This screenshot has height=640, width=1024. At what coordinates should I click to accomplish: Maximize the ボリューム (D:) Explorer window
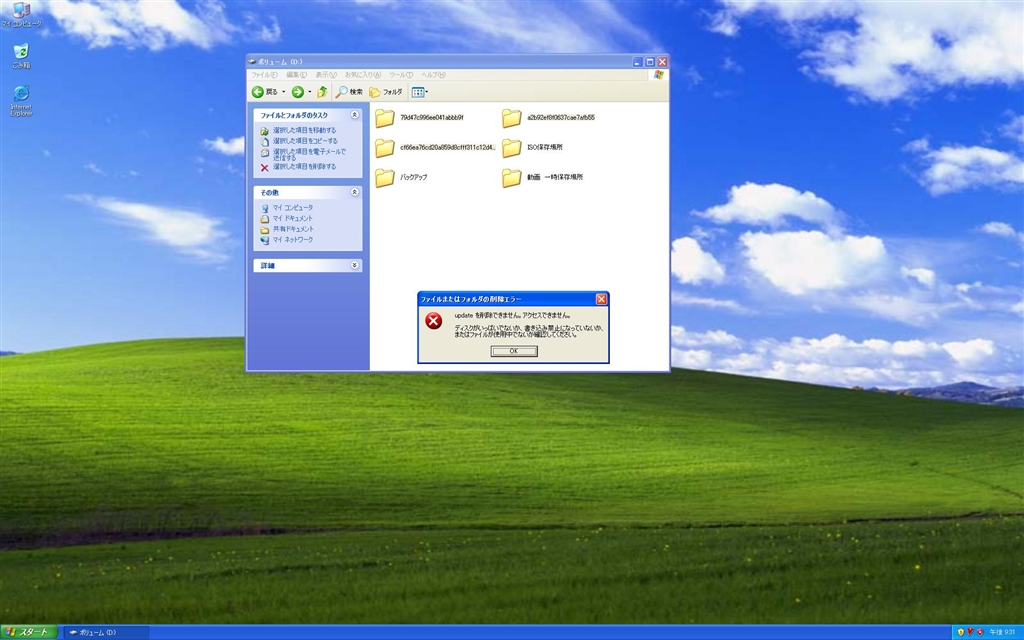click(x=650, y=62)
